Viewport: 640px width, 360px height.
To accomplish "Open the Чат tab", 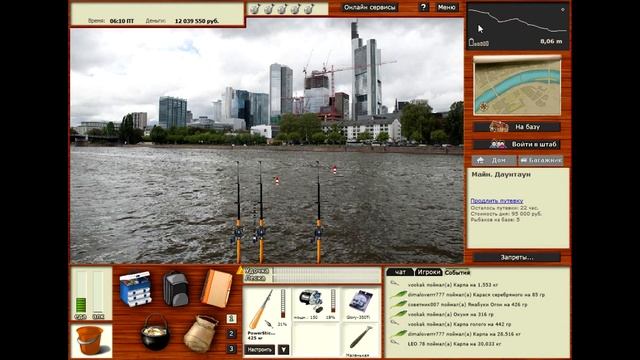I will (x=400, y=272).
